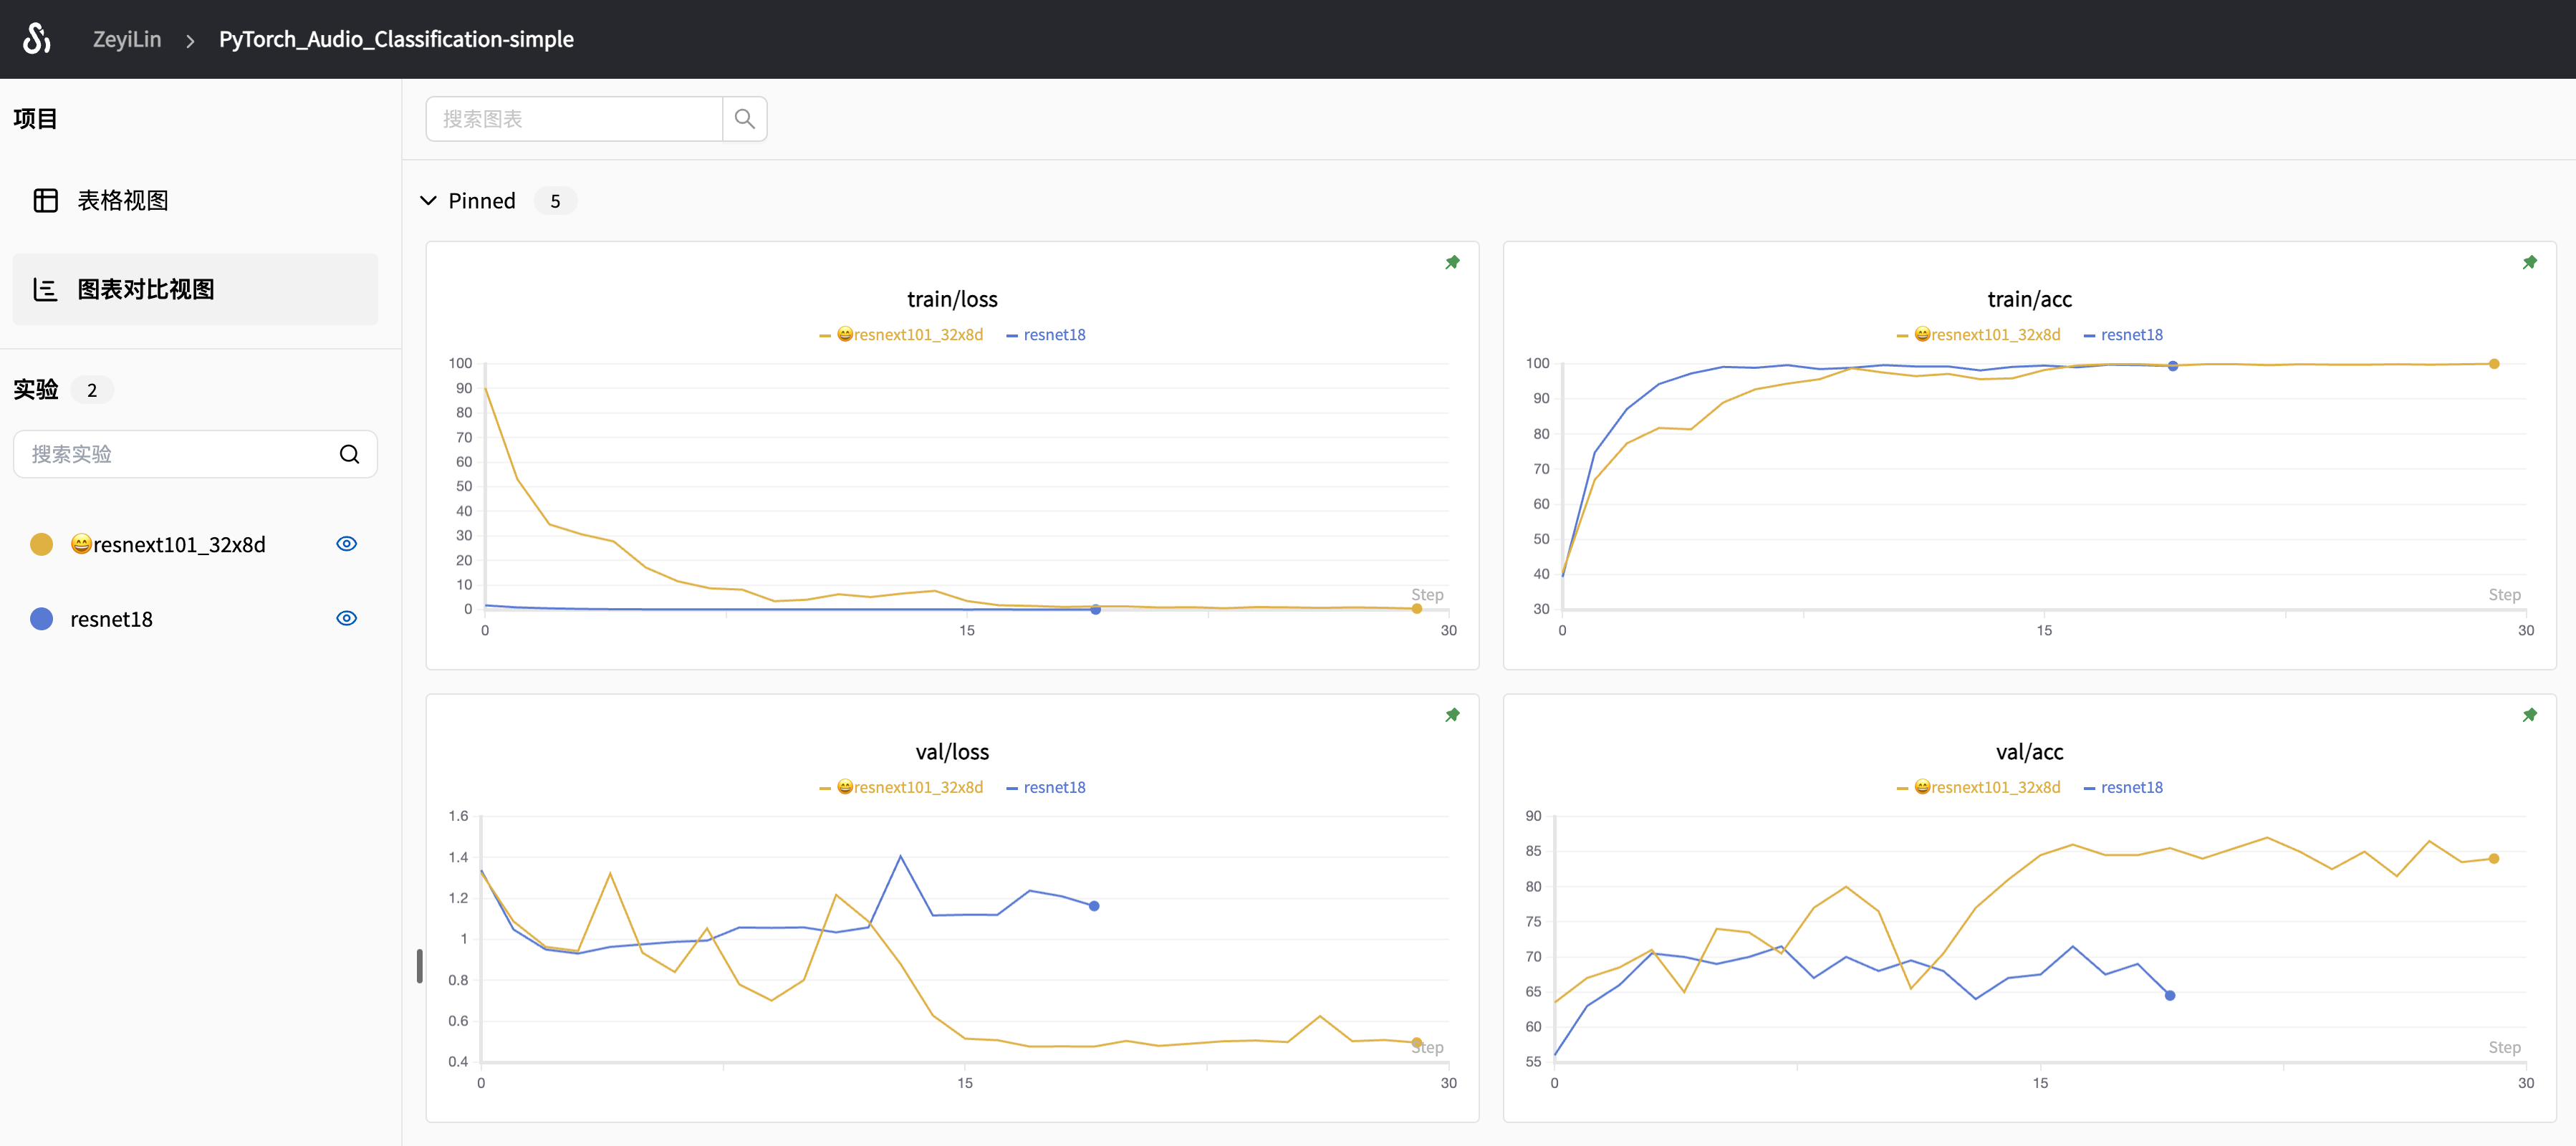Click the 实验 experiments count badge 2
The height and width of the screenshot is (1146, 2576).
[92, 390]
